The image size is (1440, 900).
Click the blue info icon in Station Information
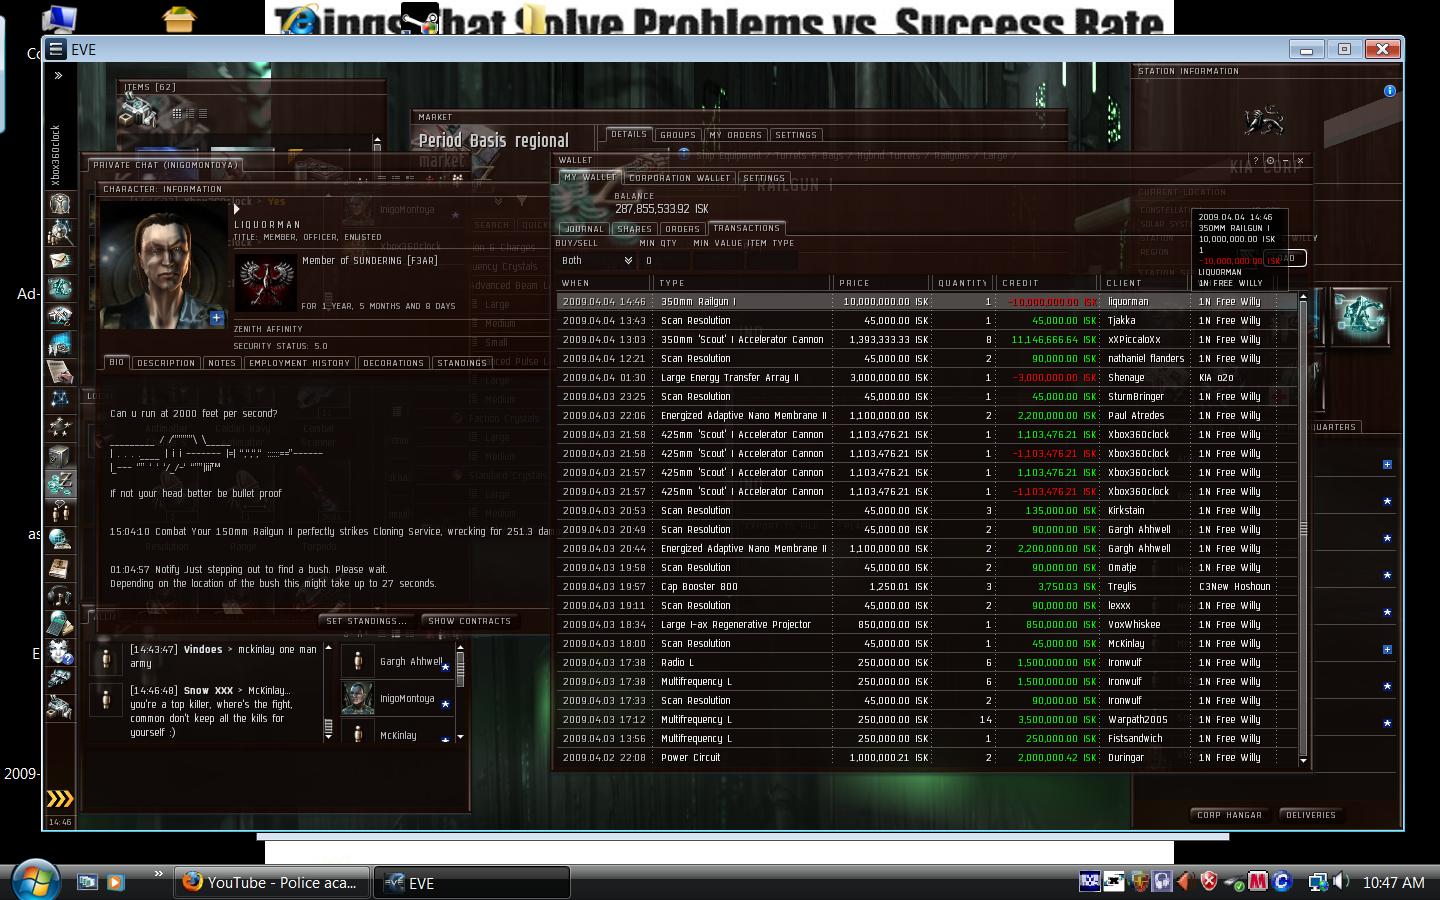[x=1389, y=91]
